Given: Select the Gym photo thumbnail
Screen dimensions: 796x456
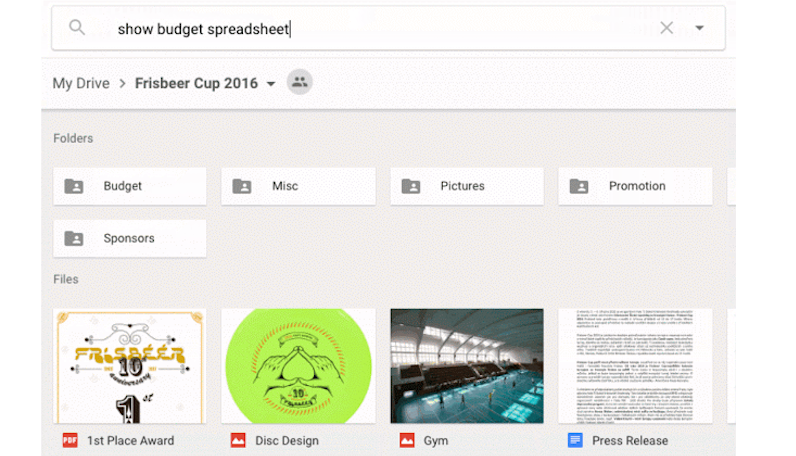Looking at the screenshot, I should pyautogui.click(x=467, y=366).
